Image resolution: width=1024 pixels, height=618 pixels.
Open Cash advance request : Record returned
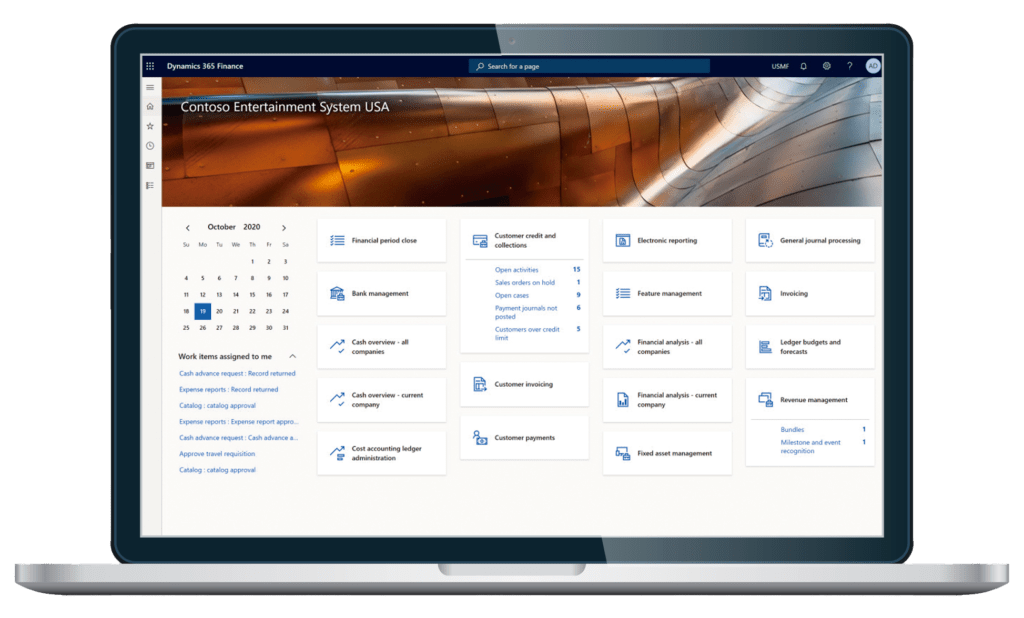pyautogui.click(x=237, y=374)
